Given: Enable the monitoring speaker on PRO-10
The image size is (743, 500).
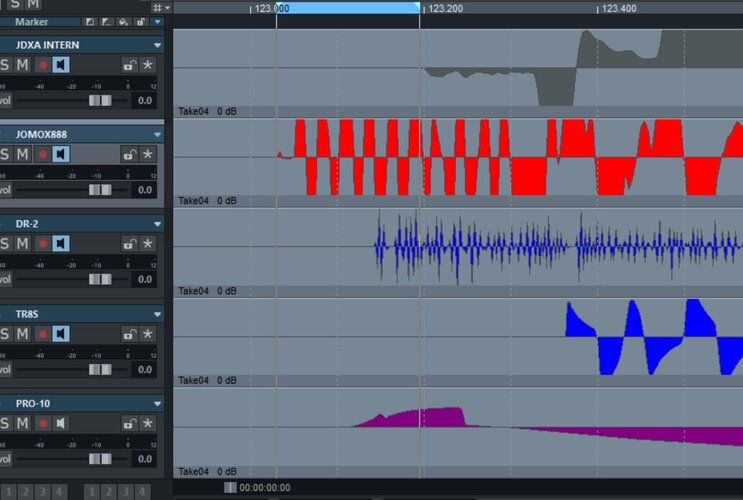Looking at the screenshot, I should [x=61, y=423].
